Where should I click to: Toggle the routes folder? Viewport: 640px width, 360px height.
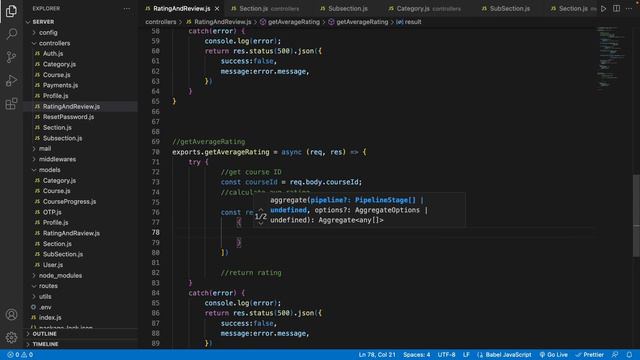point(80,286)
